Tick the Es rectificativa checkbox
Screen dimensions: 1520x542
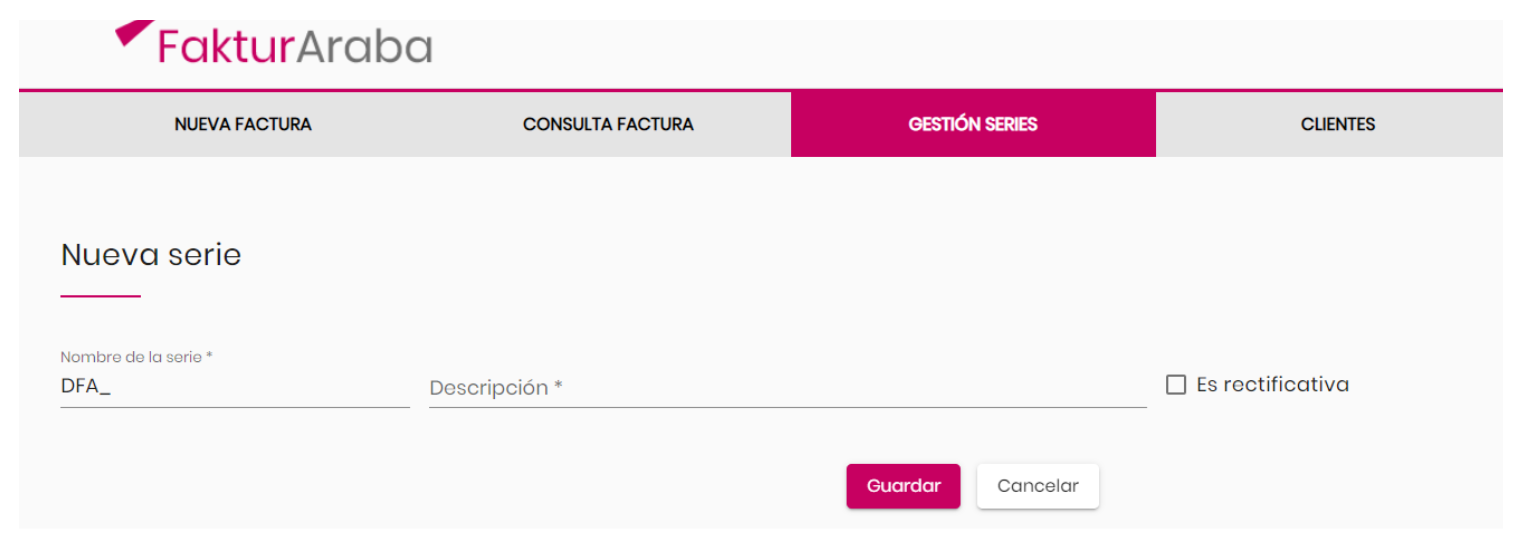1176,385
